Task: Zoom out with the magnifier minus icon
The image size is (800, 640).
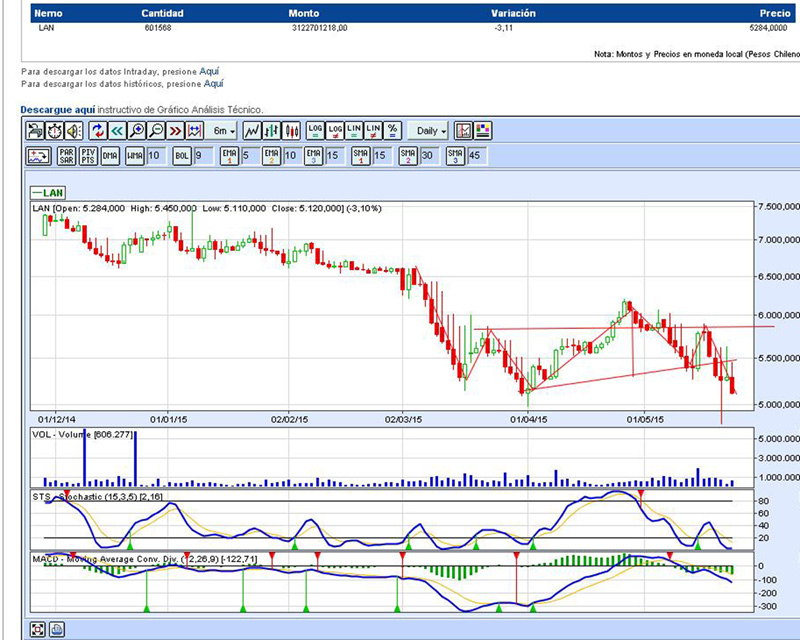Action: tap(156, 131)
